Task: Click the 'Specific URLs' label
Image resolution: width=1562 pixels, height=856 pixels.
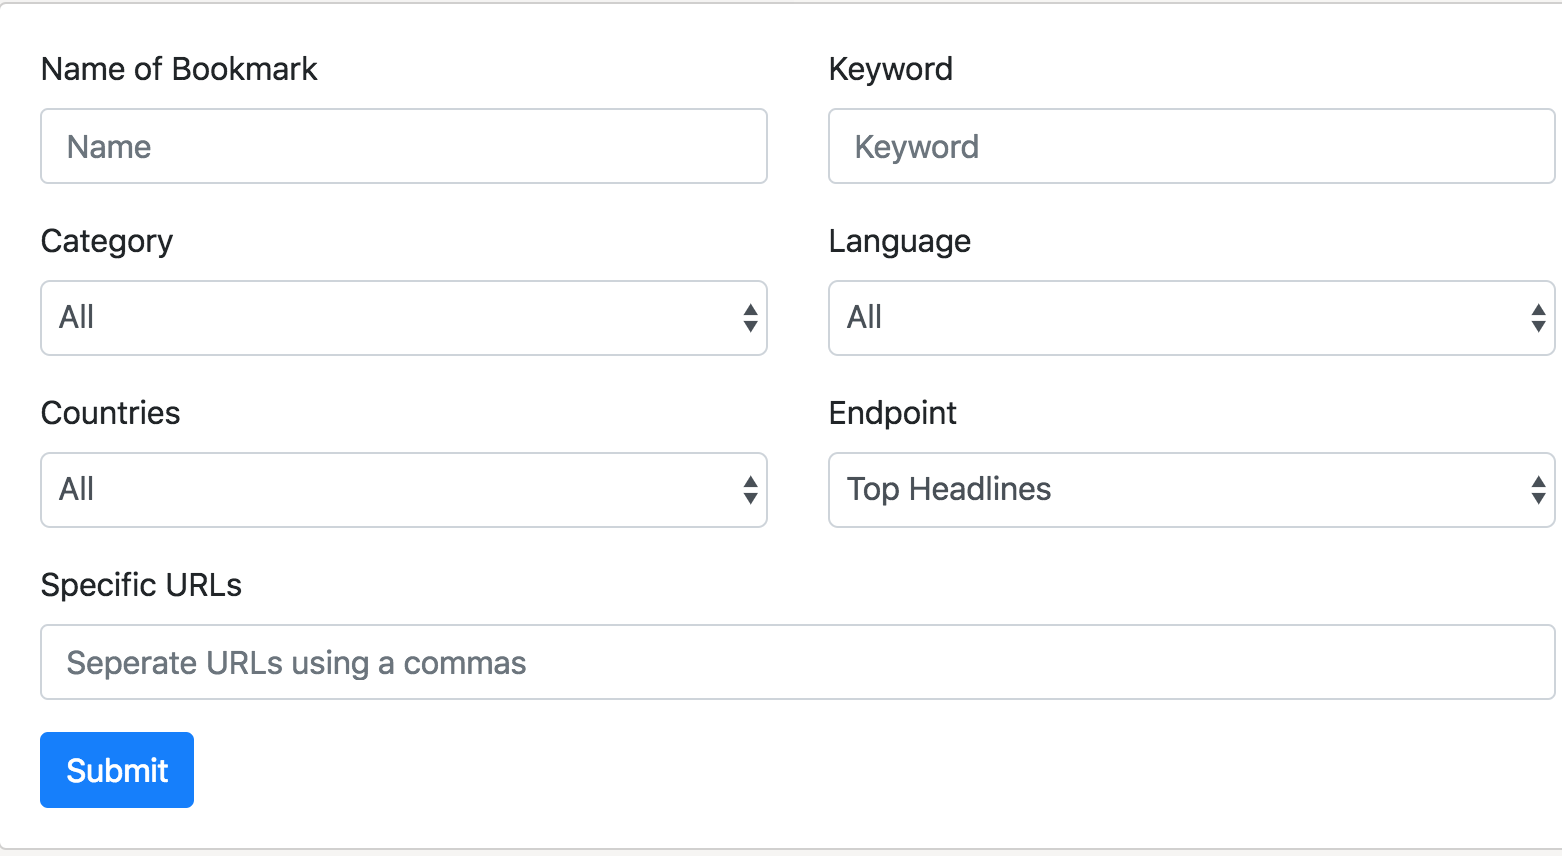Action: [x=141, y=585]
